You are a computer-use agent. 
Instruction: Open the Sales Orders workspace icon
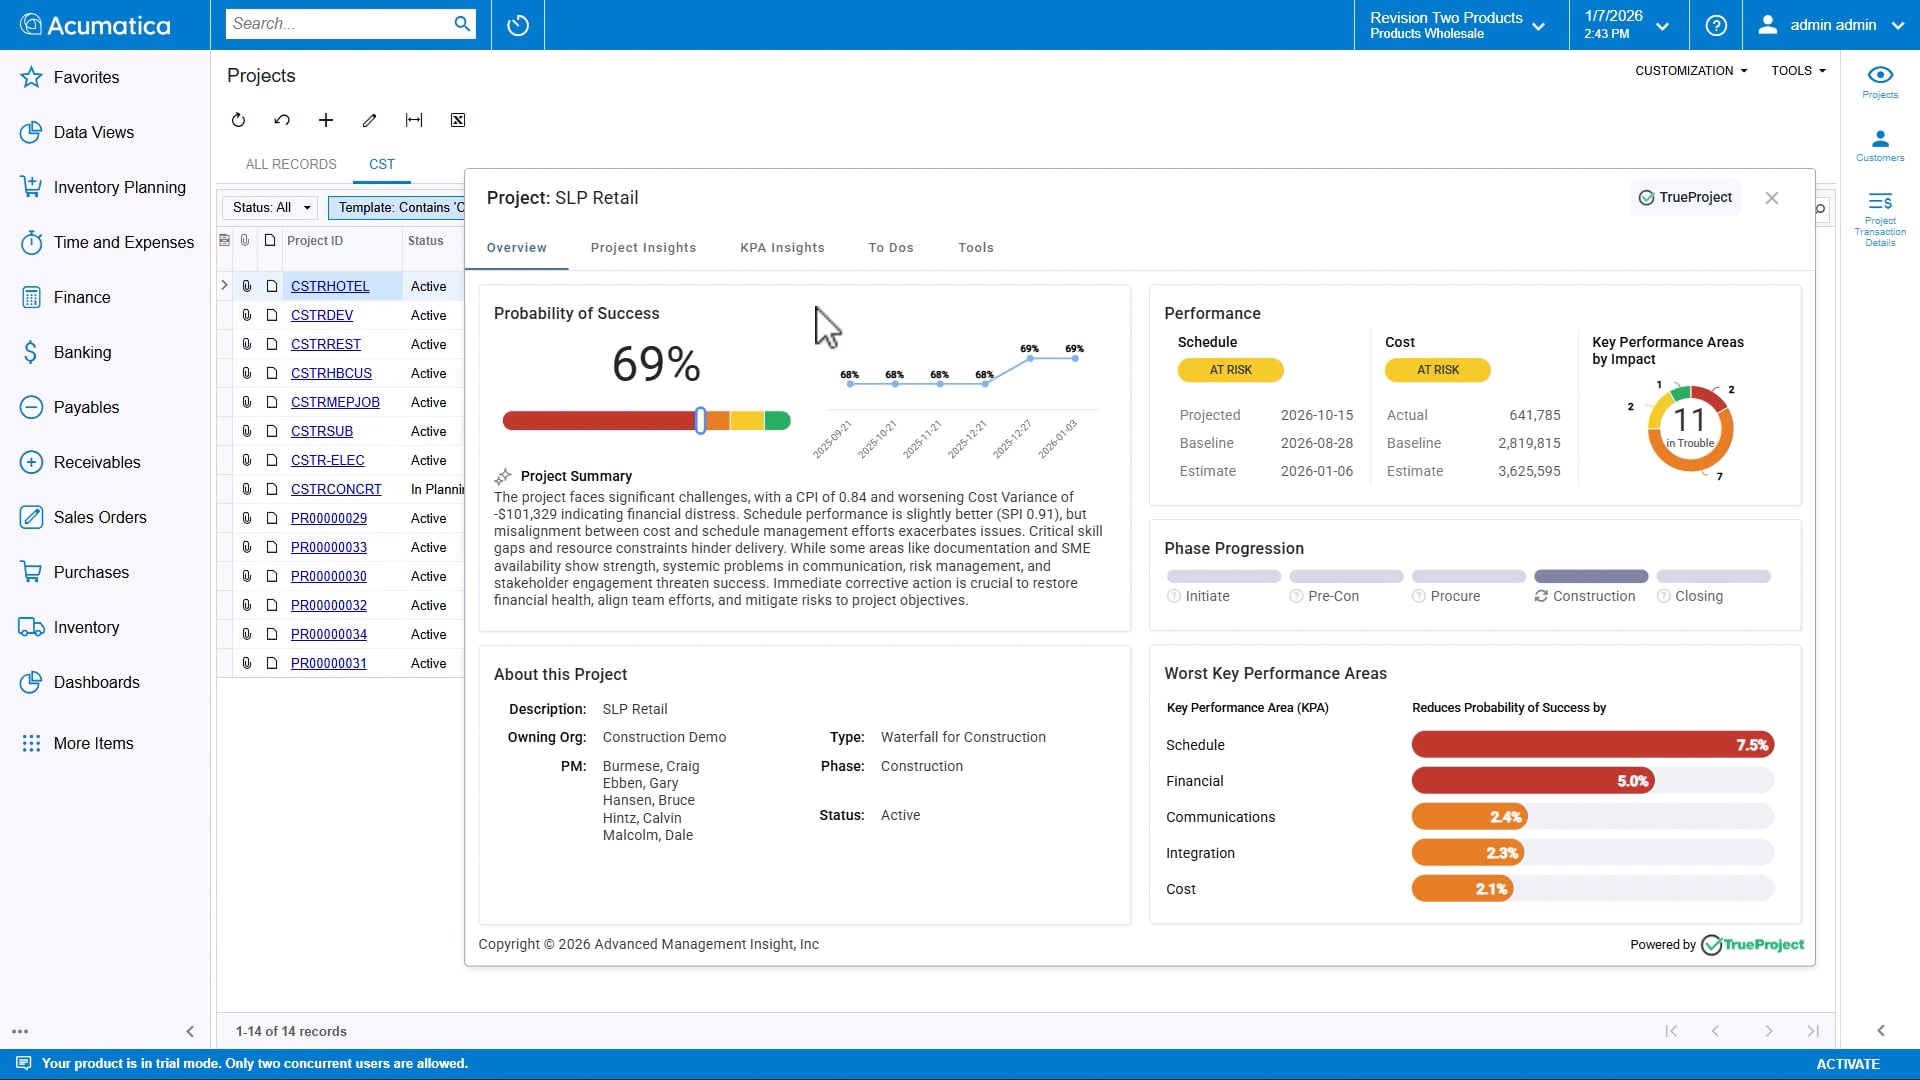[31, 517]
